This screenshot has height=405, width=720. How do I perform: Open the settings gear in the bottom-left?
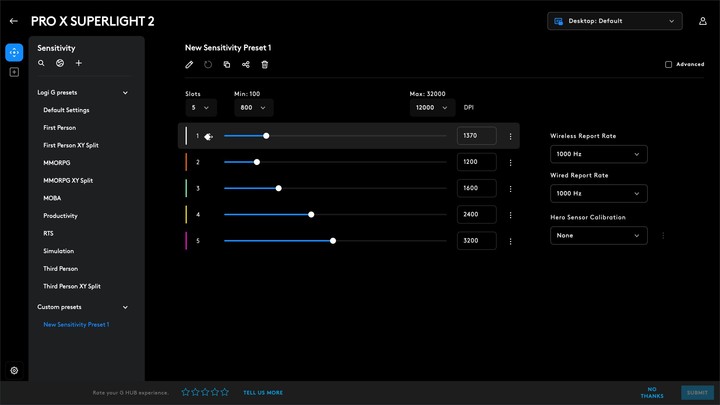(x=14, y=370)
